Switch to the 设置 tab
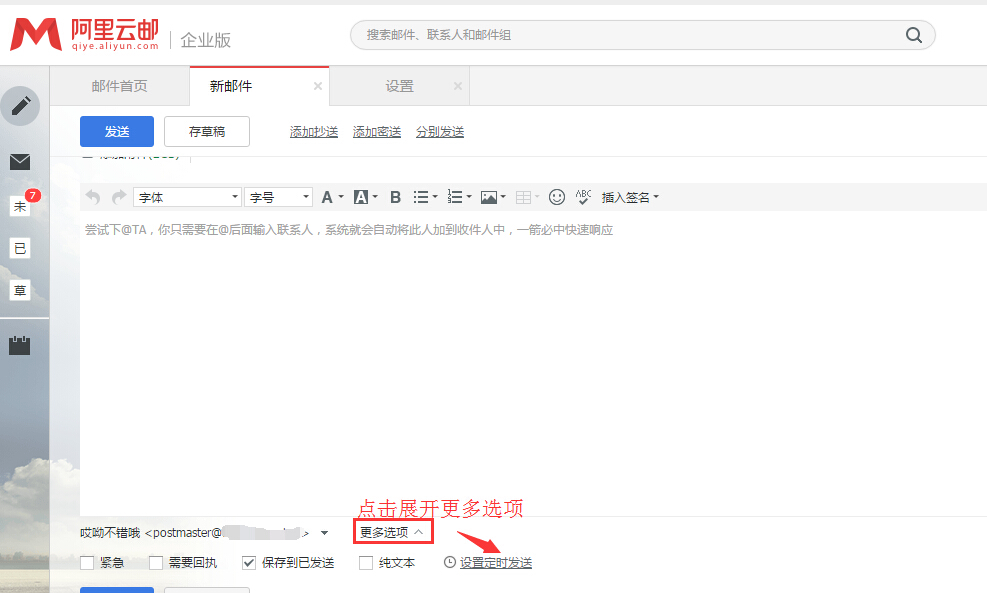Image resolution: width=987 pixels, height=593 pixels. 399,86
